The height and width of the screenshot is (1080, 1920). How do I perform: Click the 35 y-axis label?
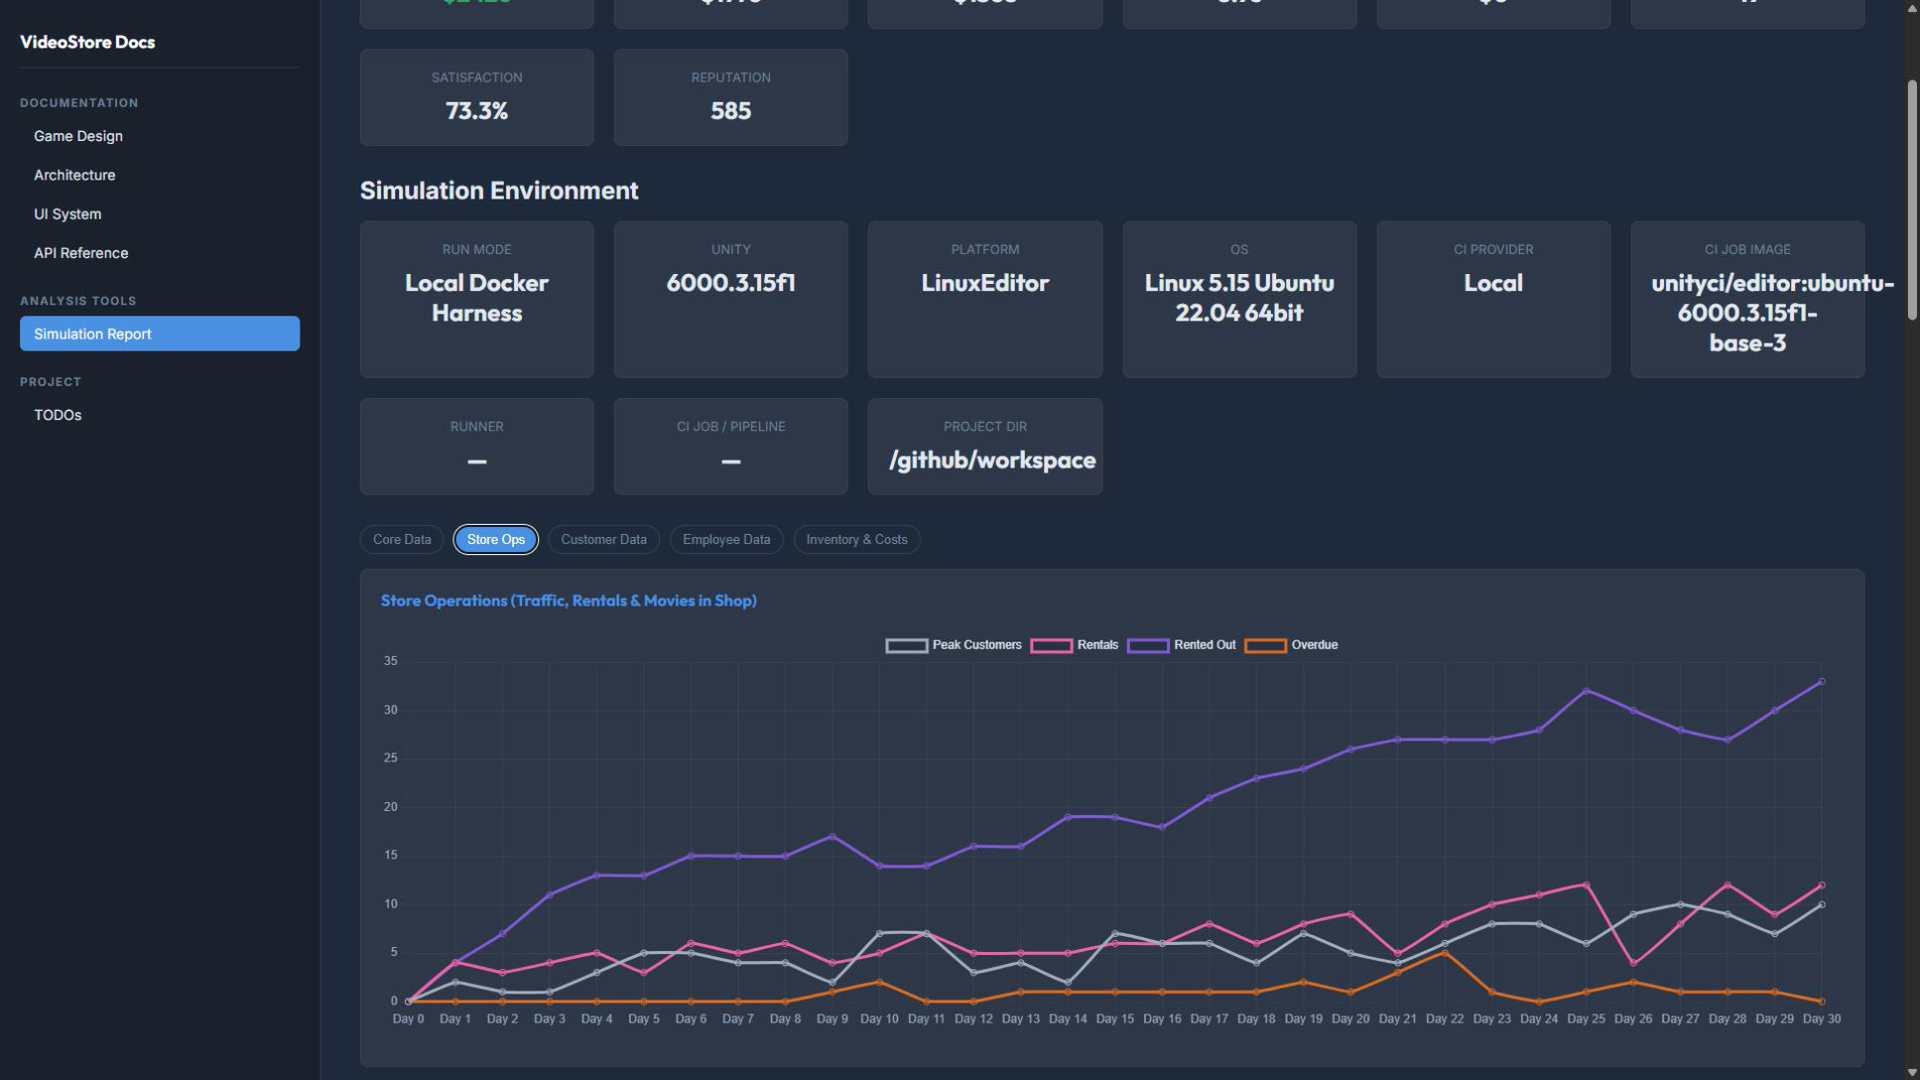pos(390,661)
